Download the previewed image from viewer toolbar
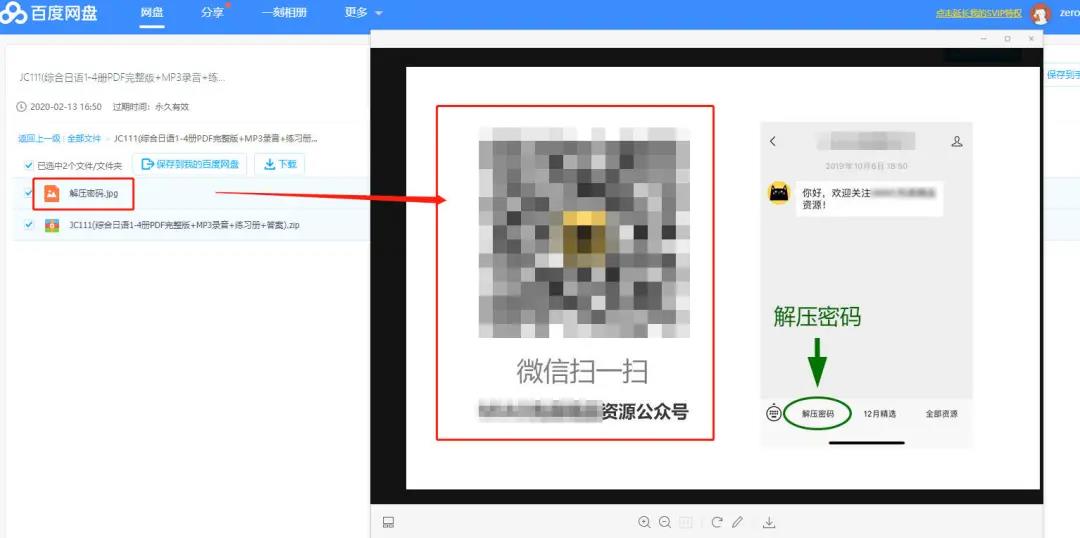The image size is (1080, 538). click(770, 522)
